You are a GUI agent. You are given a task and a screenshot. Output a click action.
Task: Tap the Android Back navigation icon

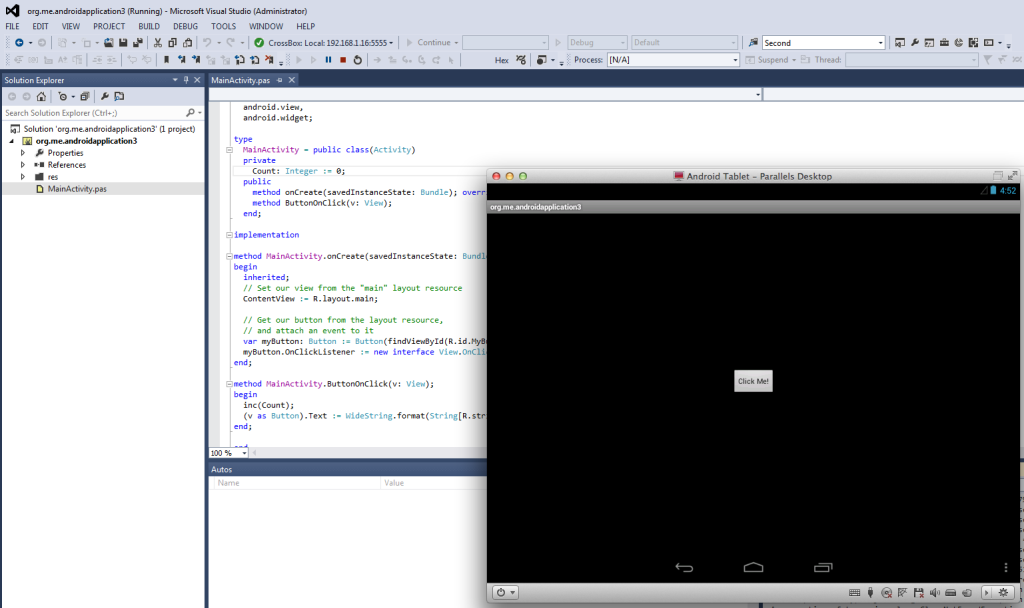click(x=684, y=568)
